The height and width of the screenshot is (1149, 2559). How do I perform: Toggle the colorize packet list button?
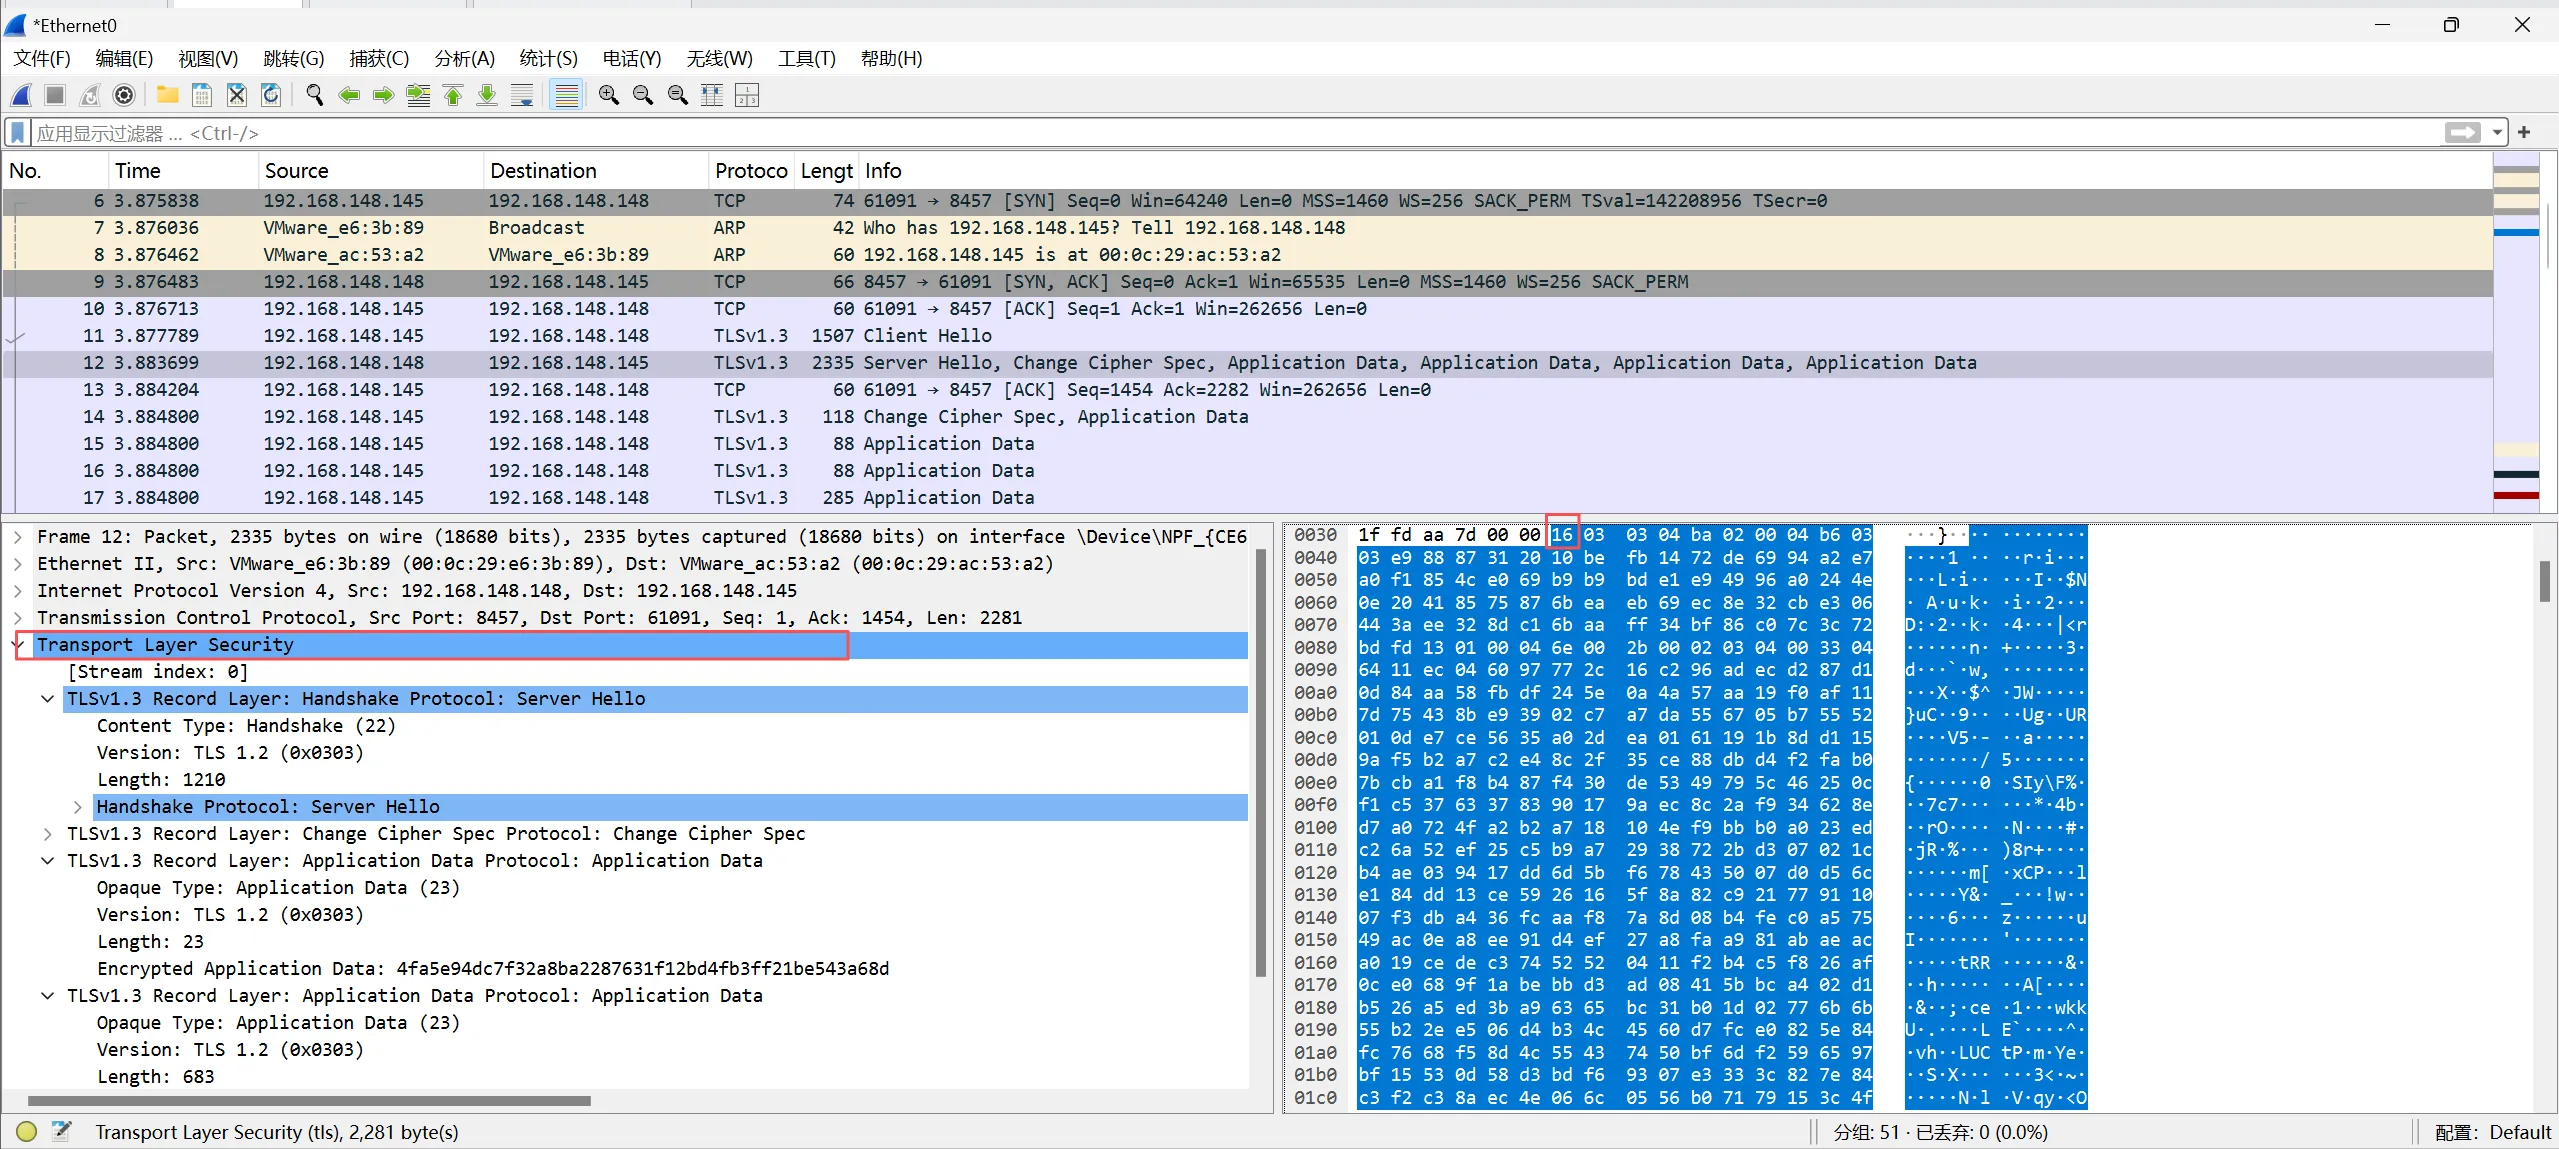pos(566,95)
